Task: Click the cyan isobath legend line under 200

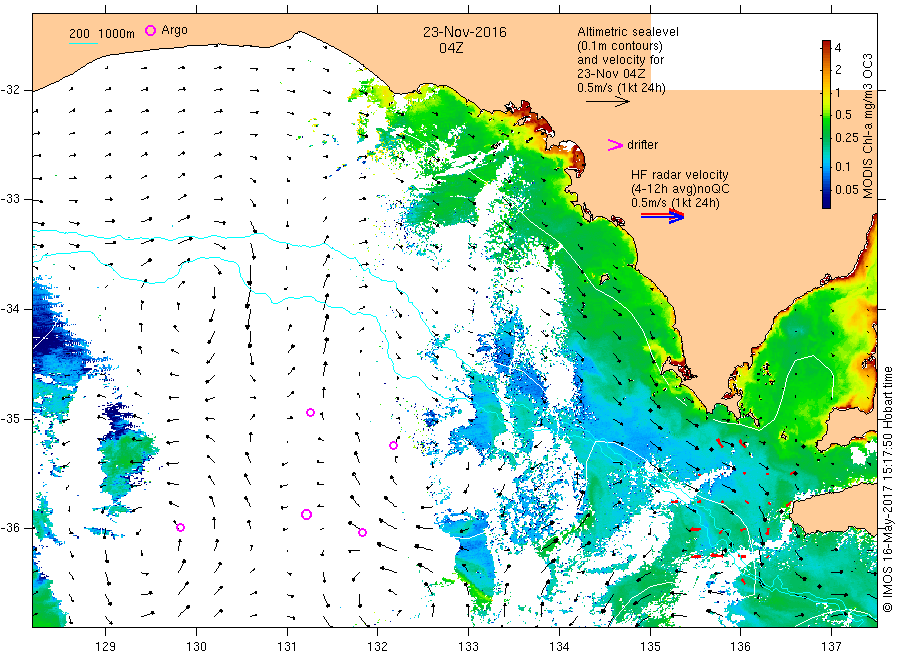Action: click(83, 43)
